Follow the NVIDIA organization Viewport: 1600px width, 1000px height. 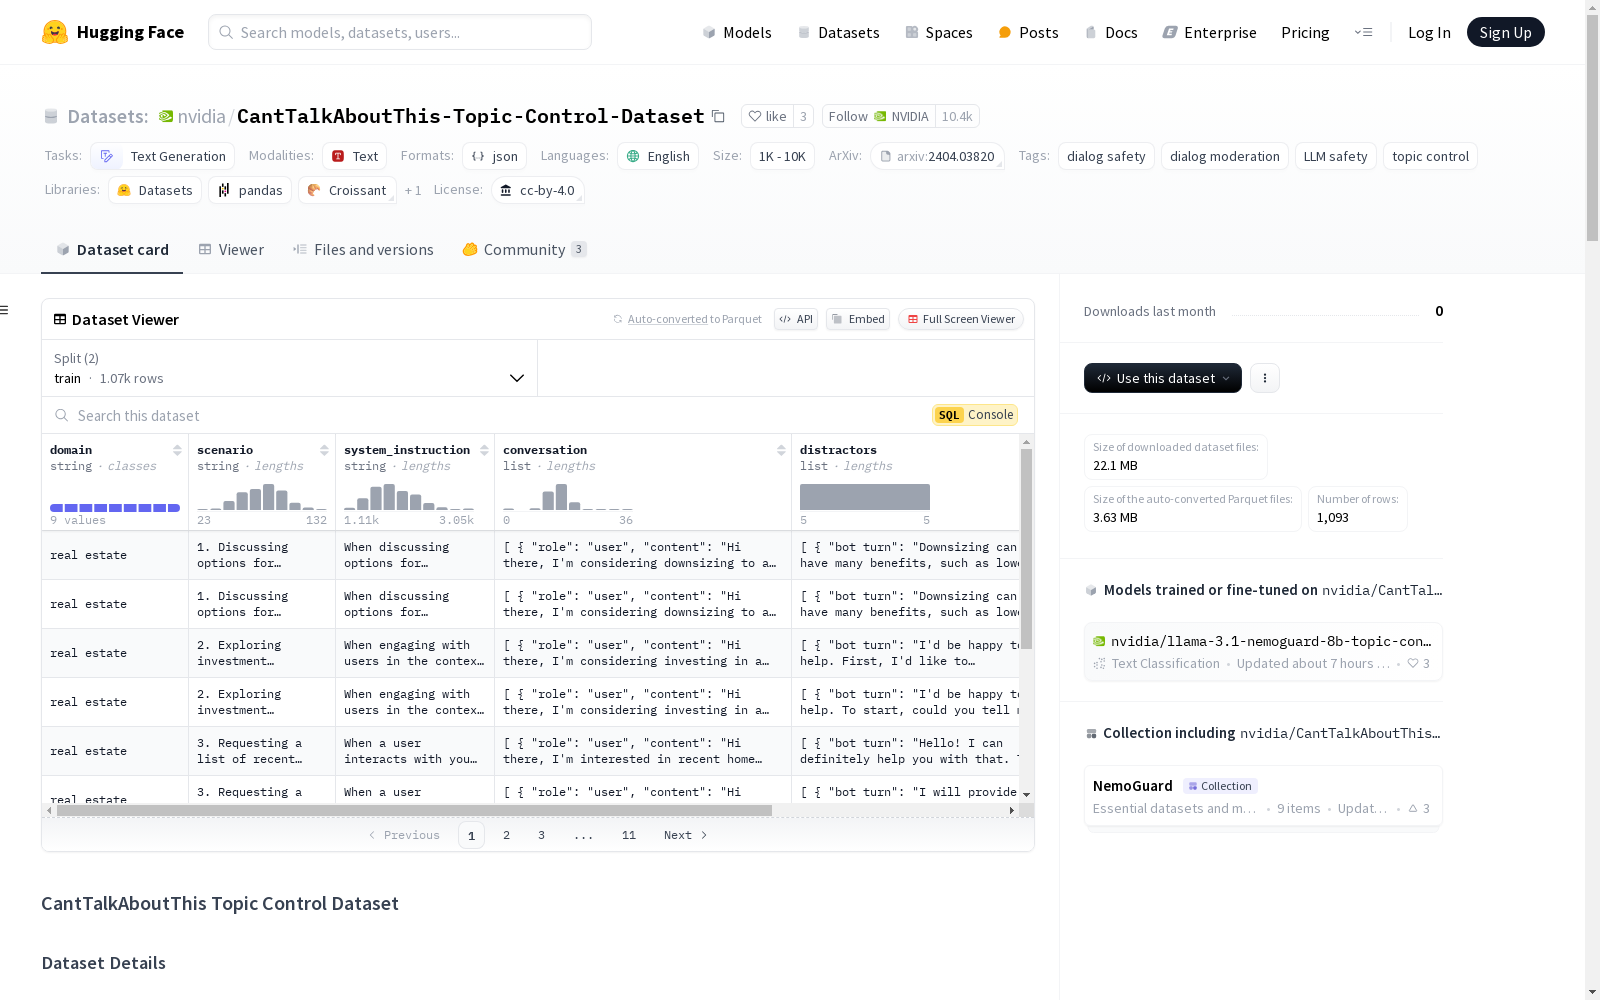click(x=878, y=116)
